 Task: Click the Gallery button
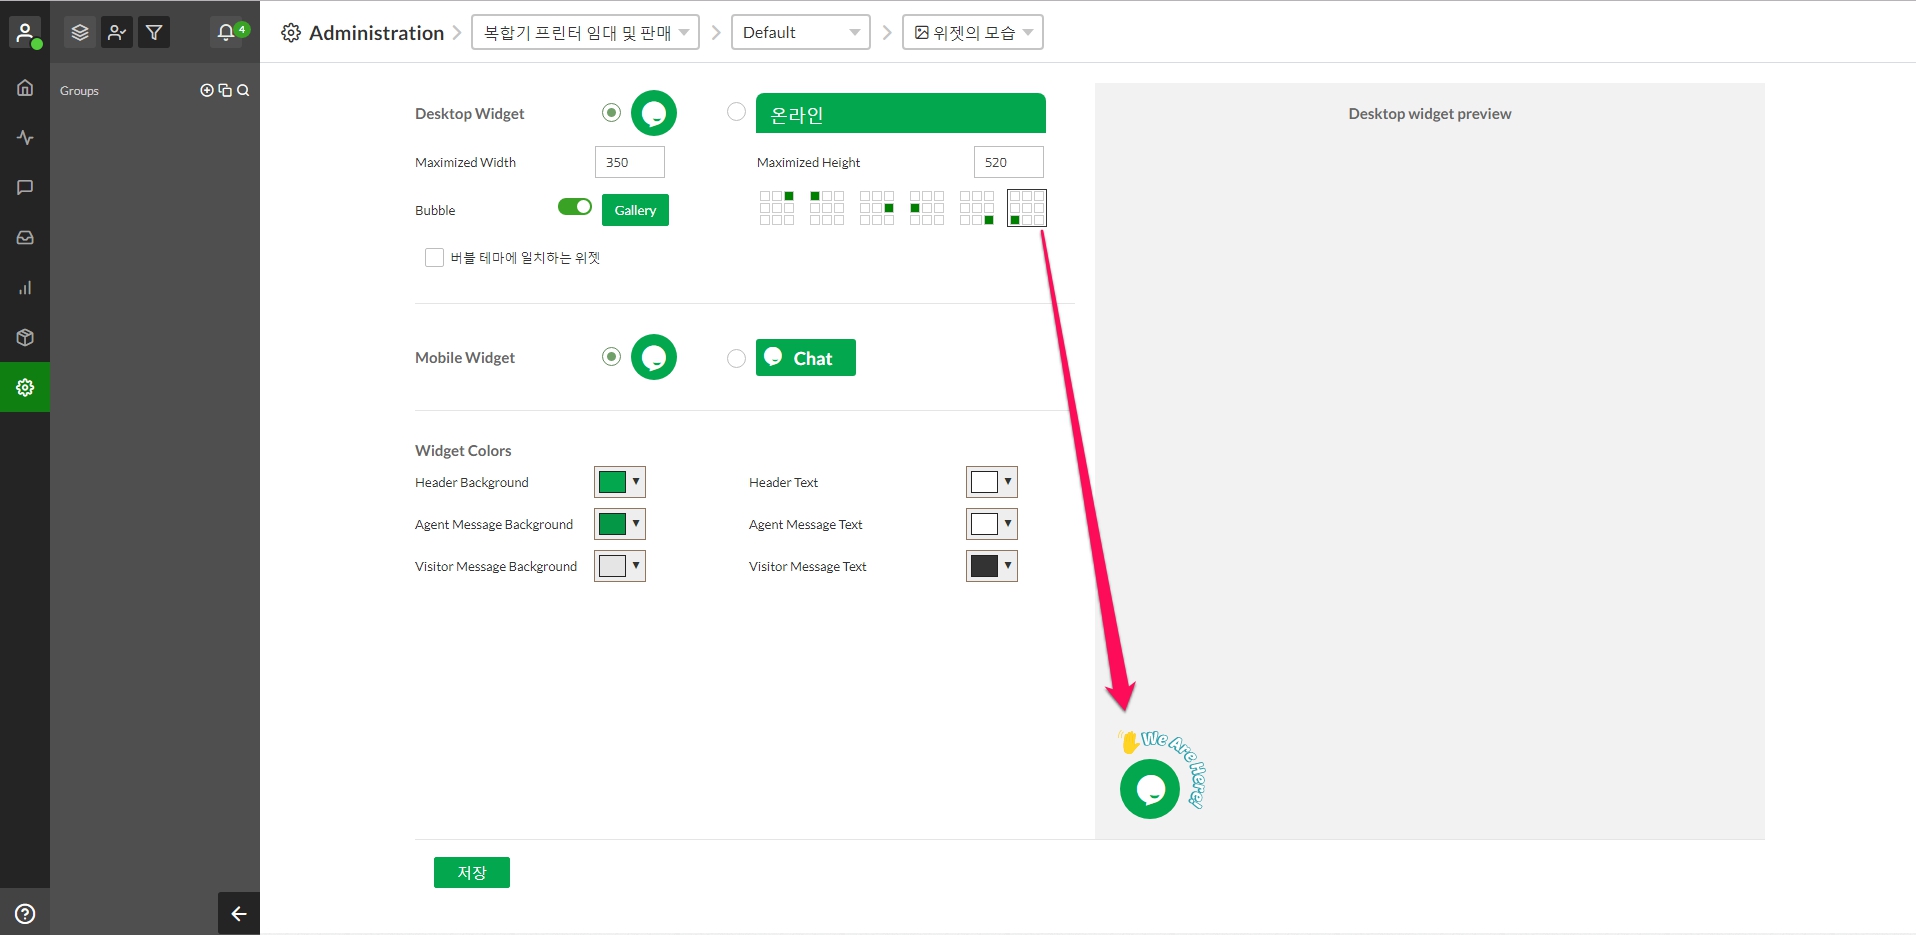click(x=635, y=210)
